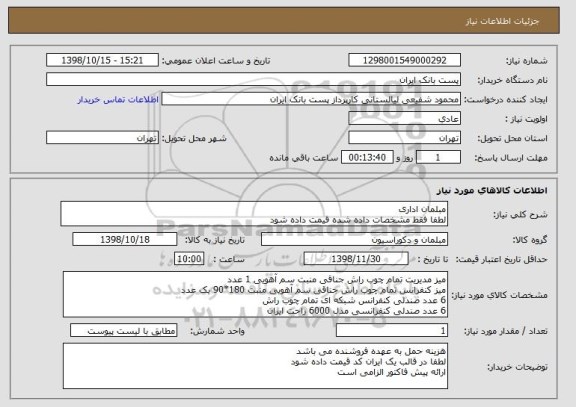Click the unit of measure field مطابق با لیست پیوست
This screenshot has height=407, width=576.
[124, 331]
